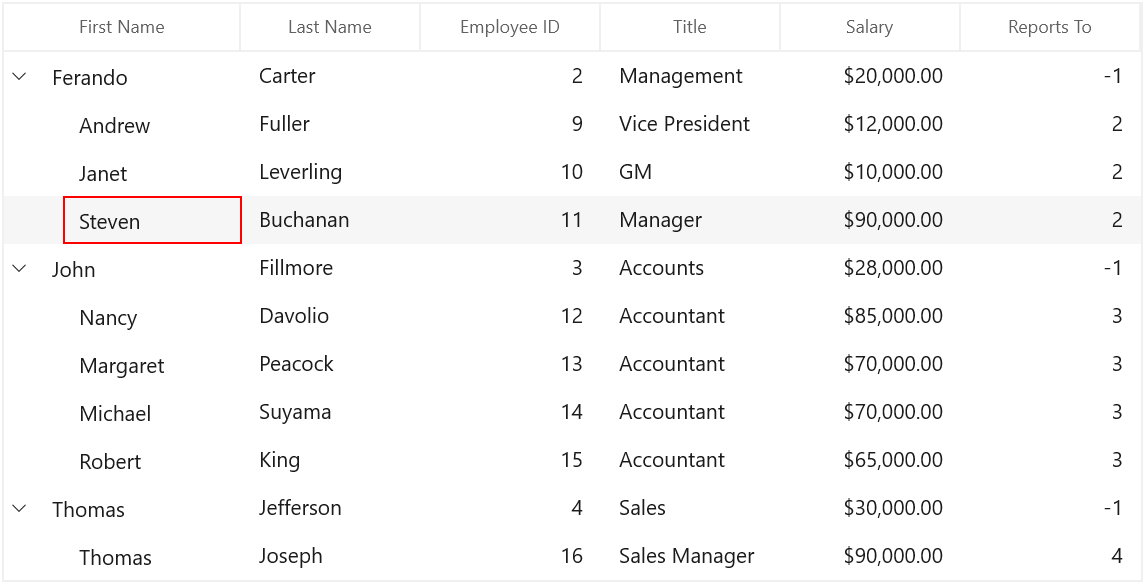The width and height of the screenshot is (1145, 584).
Task: Click the Buchanan last name cell
Action: click(x=330, y=220)
